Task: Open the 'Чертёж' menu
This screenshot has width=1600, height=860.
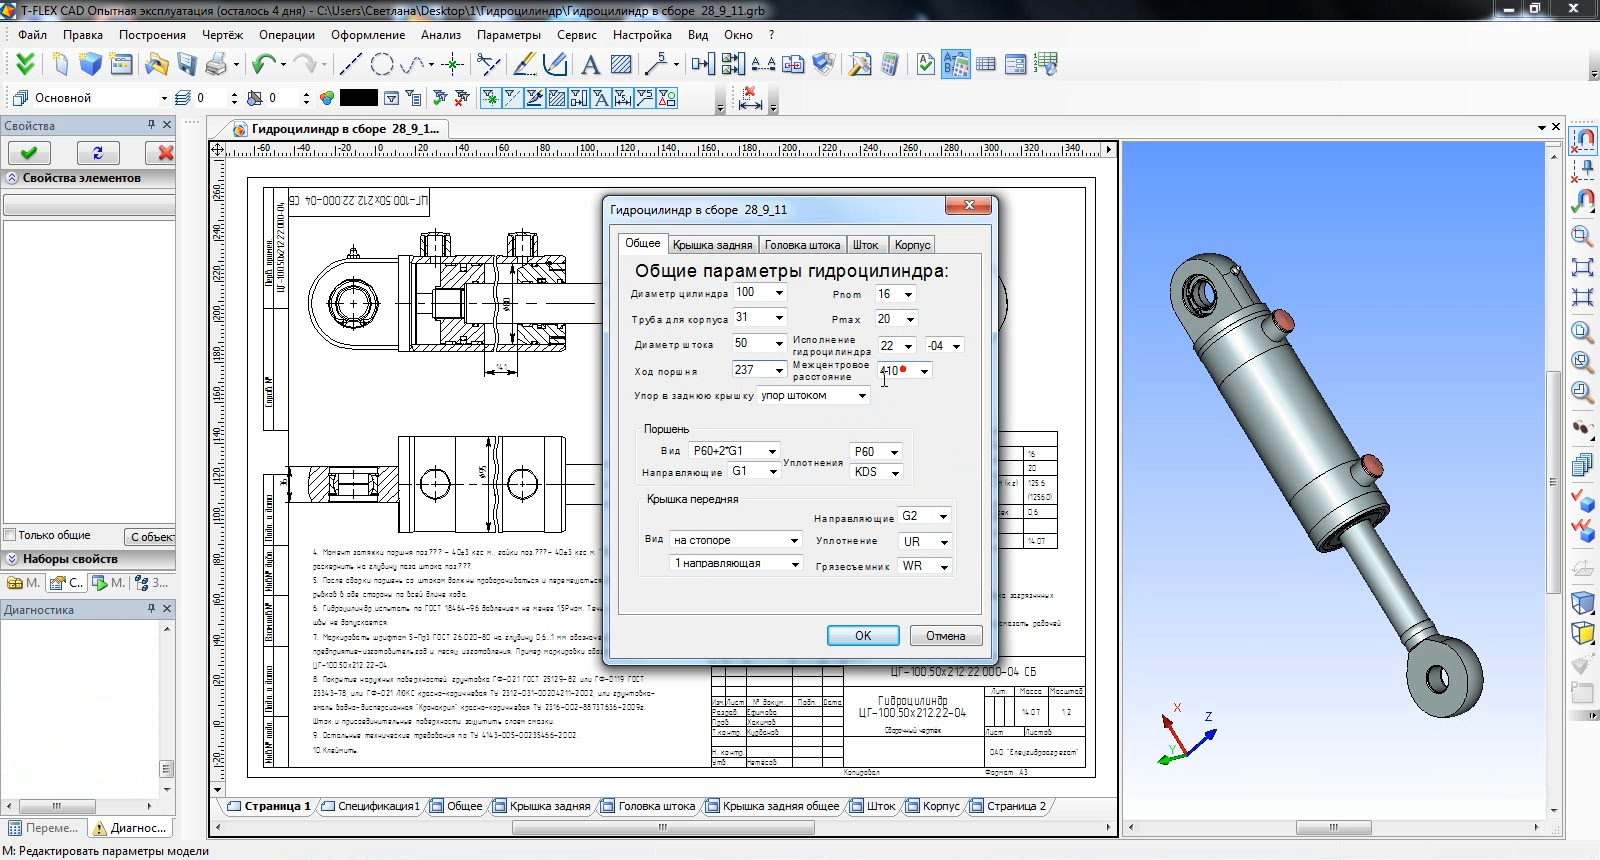Action: (222, 34)
